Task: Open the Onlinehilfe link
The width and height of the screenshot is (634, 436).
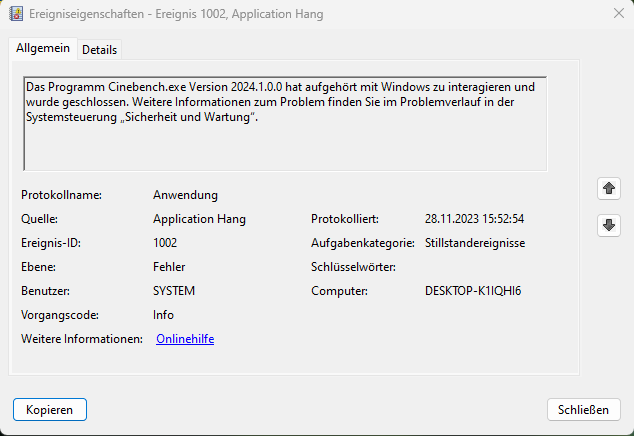Action: (185, 339)
